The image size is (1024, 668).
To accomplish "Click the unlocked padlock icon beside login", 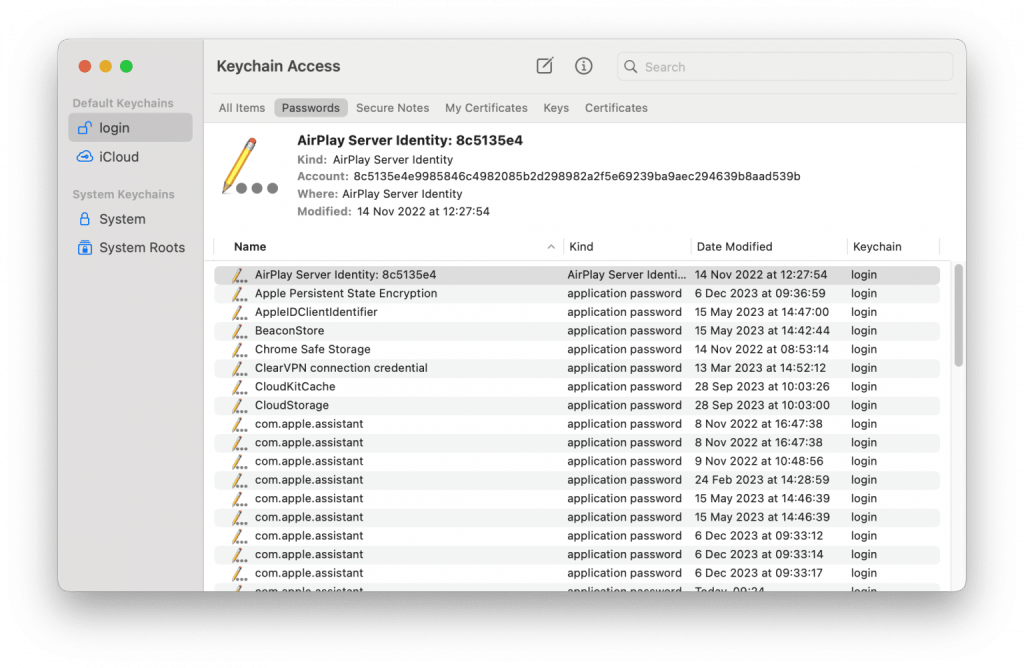I will pos(85,127).
